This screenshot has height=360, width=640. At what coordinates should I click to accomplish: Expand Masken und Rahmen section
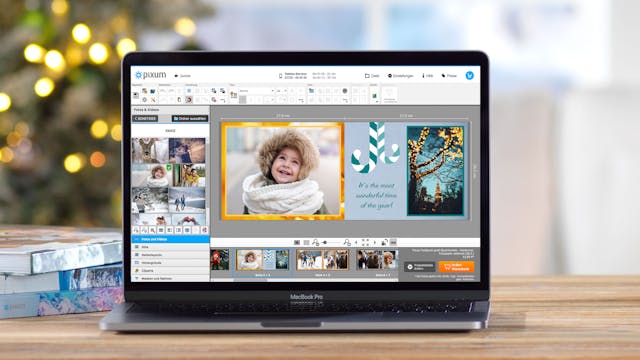point(170,278)
